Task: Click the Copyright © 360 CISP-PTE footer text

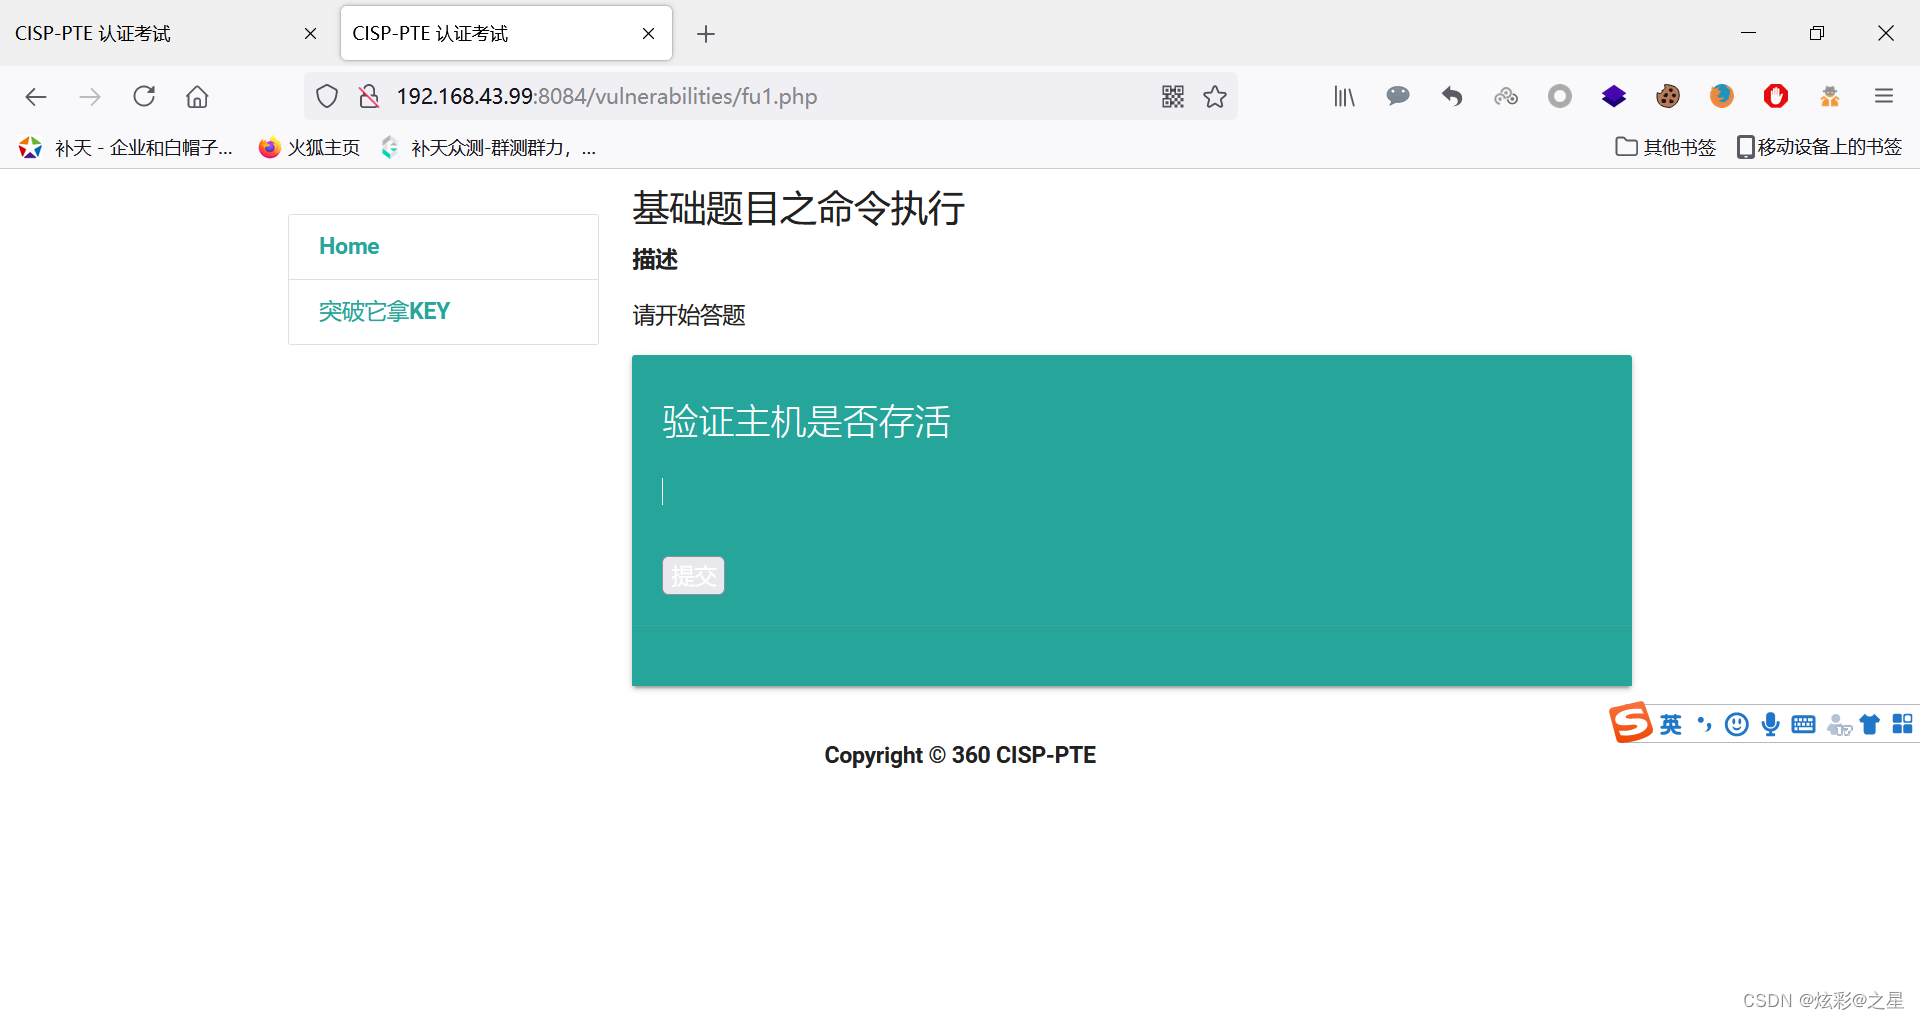Action: [x=960, y=755]
